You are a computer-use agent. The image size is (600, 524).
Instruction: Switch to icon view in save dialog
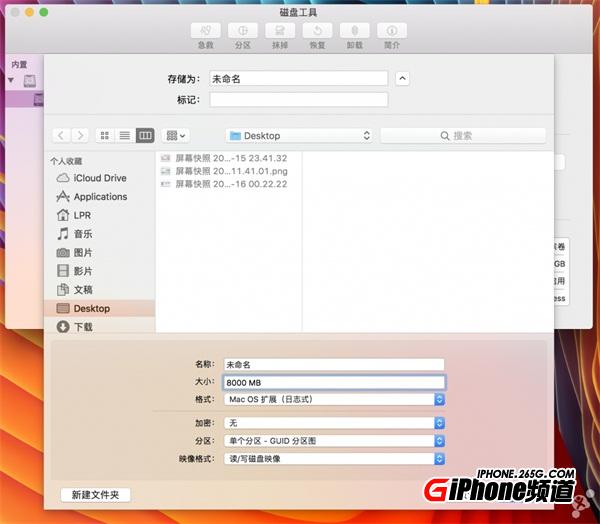coord(105,135)
